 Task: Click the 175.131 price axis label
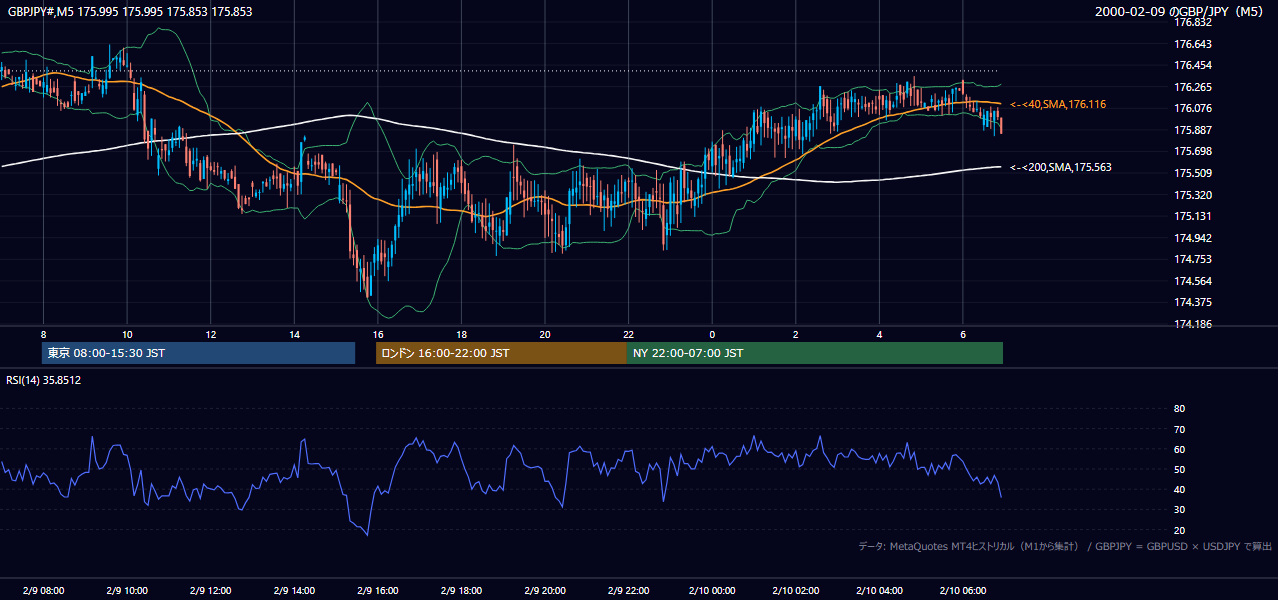(1193, 216)
